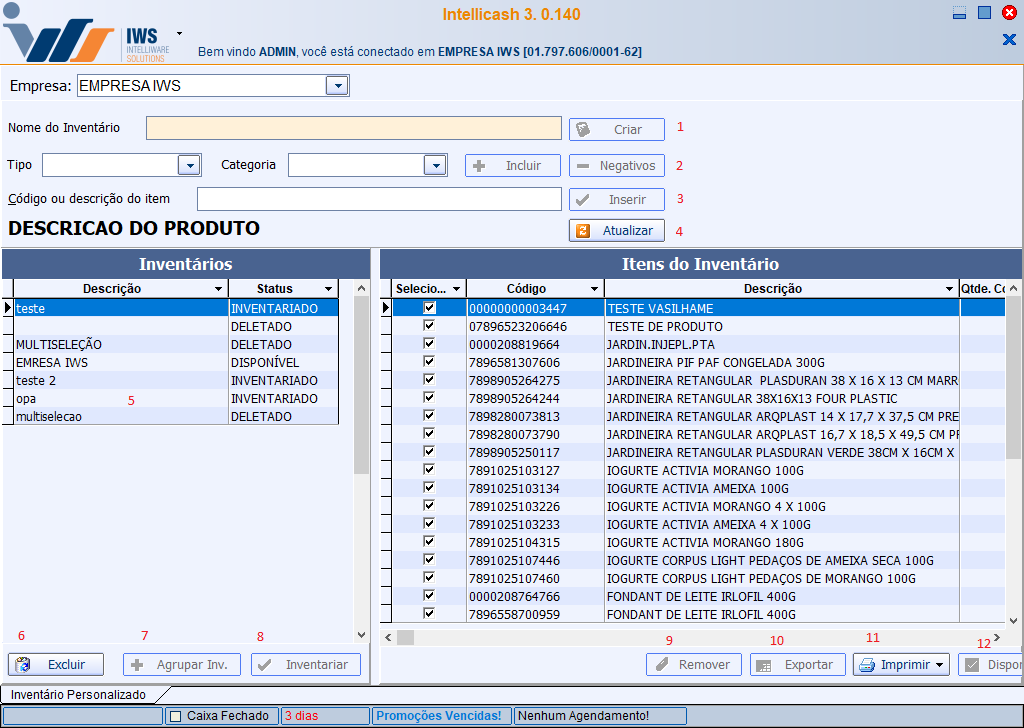Image resolution: width=1024 pixels, height=728 pixels.
Task: Click the blue X below window controls
Action: point(1008,39)
